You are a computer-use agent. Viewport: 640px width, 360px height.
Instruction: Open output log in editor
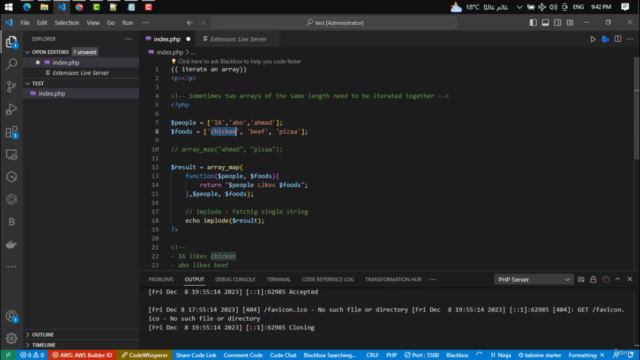point(606,280)
